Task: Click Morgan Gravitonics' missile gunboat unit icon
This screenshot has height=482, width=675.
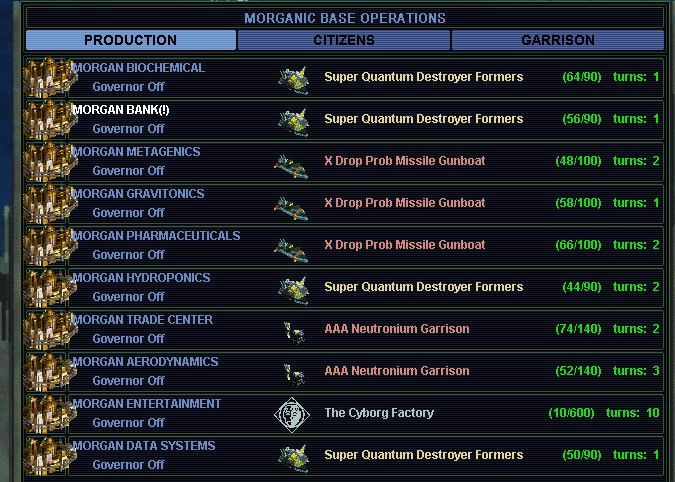Action: [x=291, y=203]
